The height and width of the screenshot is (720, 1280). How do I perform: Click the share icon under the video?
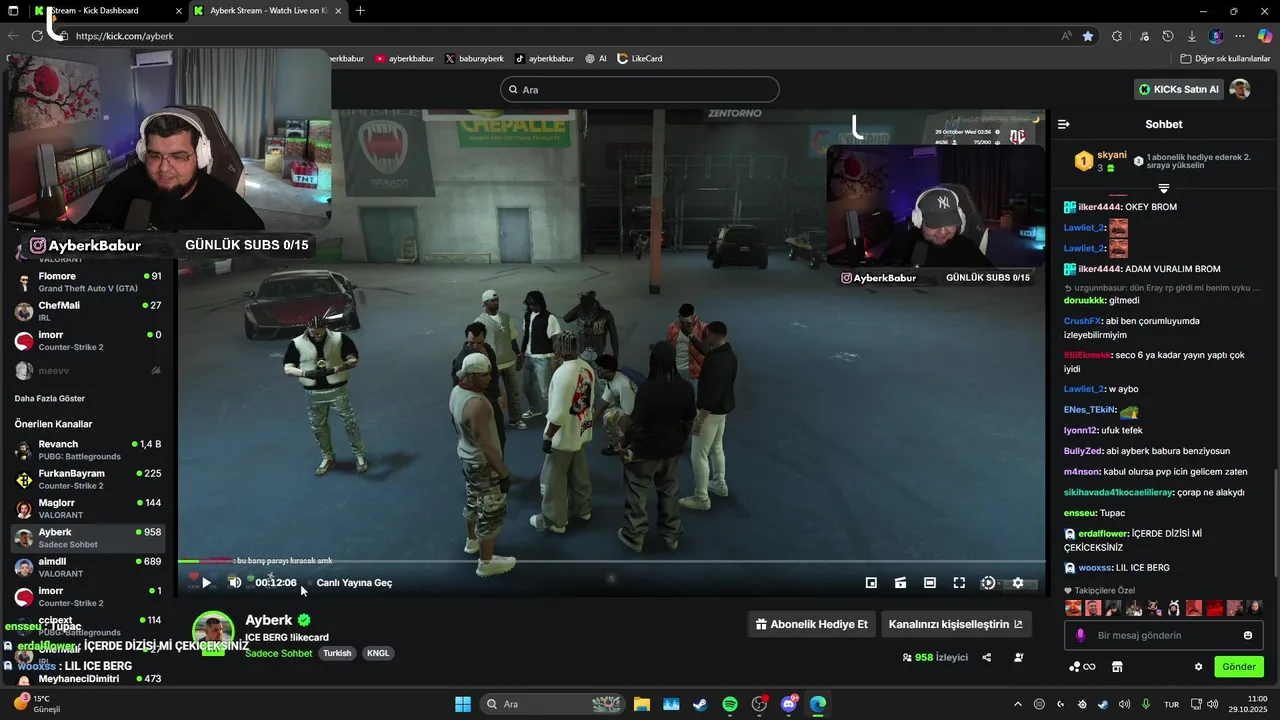click(987, 657)
